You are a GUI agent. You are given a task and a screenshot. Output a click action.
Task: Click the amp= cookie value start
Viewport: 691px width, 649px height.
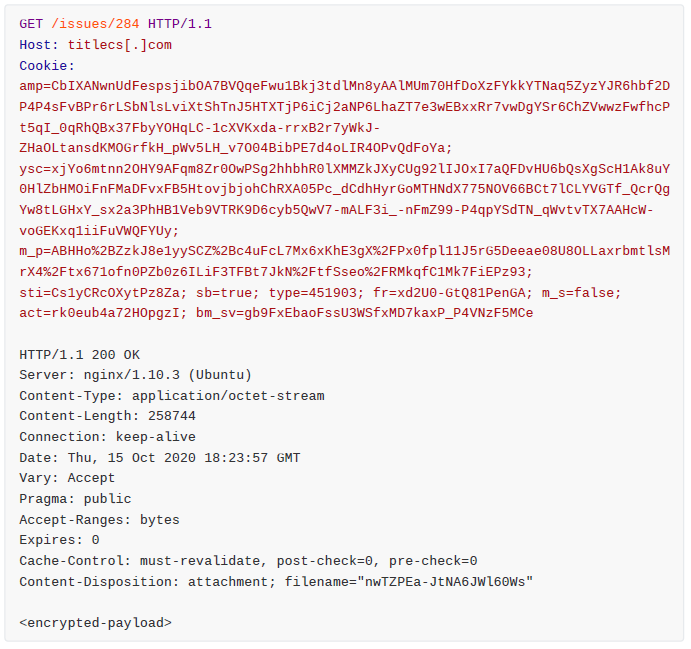click(35, 86)
